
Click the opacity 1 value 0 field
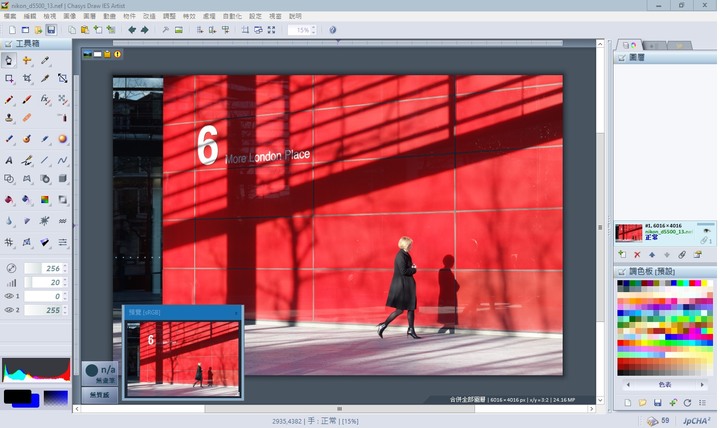point(43,296)
